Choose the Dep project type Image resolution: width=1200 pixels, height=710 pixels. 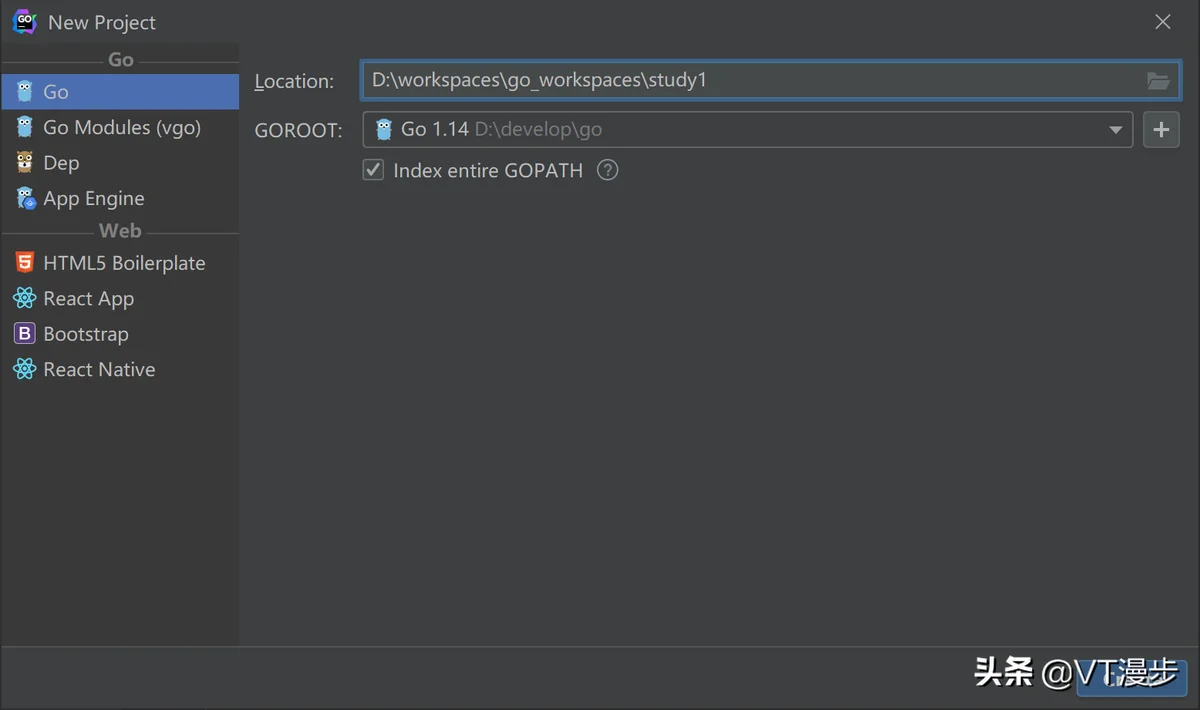click(120, 163)
